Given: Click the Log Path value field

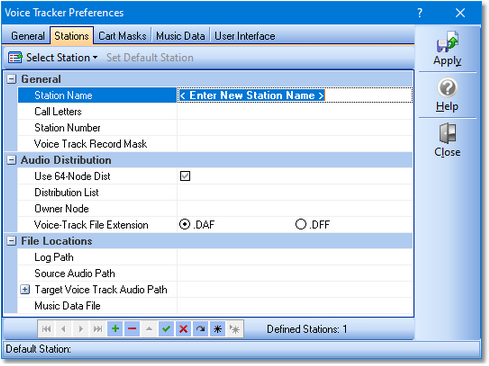Looking at the screenshot, I should click(x=295, y=257).
